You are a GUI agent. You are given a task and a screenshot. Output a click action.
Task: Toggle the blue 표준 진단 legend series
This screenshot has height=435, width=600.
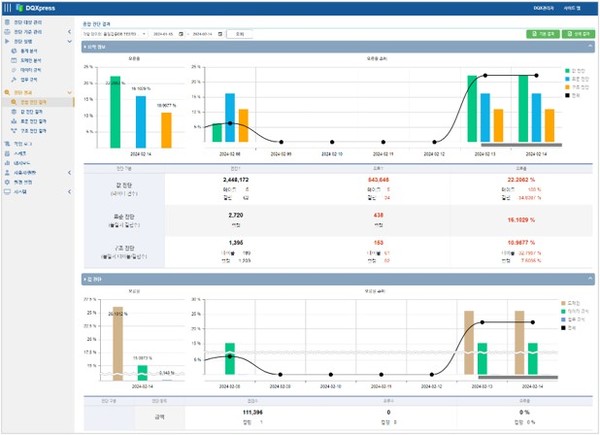(x=567, y=79)
